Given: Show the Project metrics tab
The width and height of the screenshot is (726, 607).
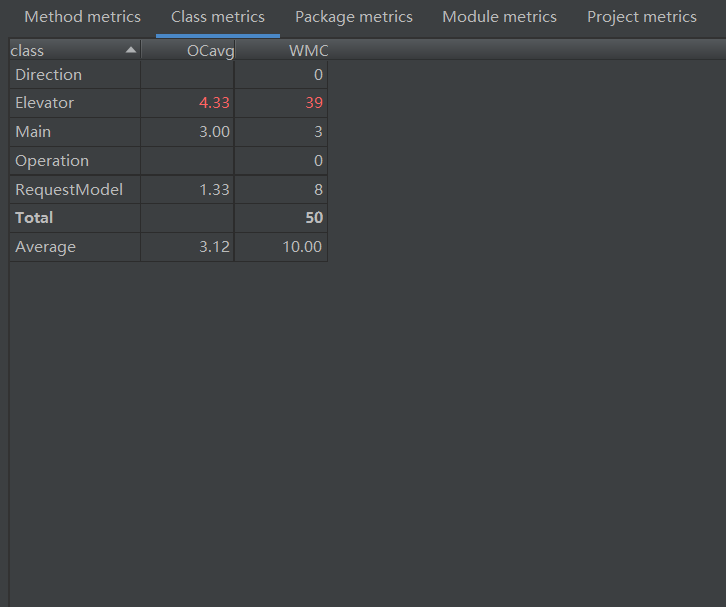Looking at the screenshot, I should coord(642,17).
